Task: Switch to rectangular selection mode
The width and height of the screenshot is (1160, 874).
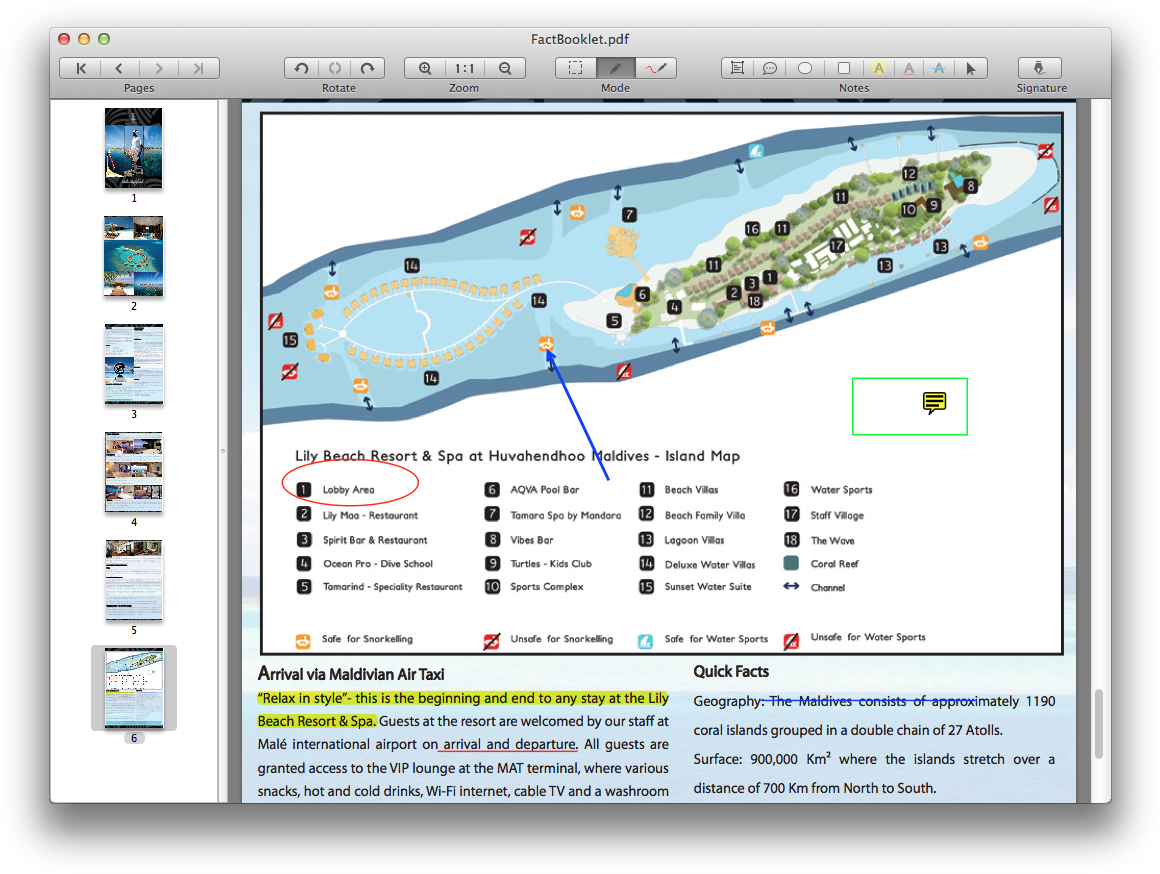Action: 575,68
